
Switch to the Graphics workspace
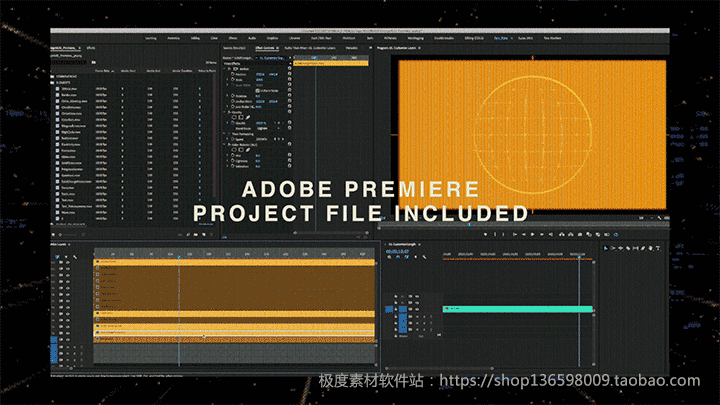(x=272, y=38)
